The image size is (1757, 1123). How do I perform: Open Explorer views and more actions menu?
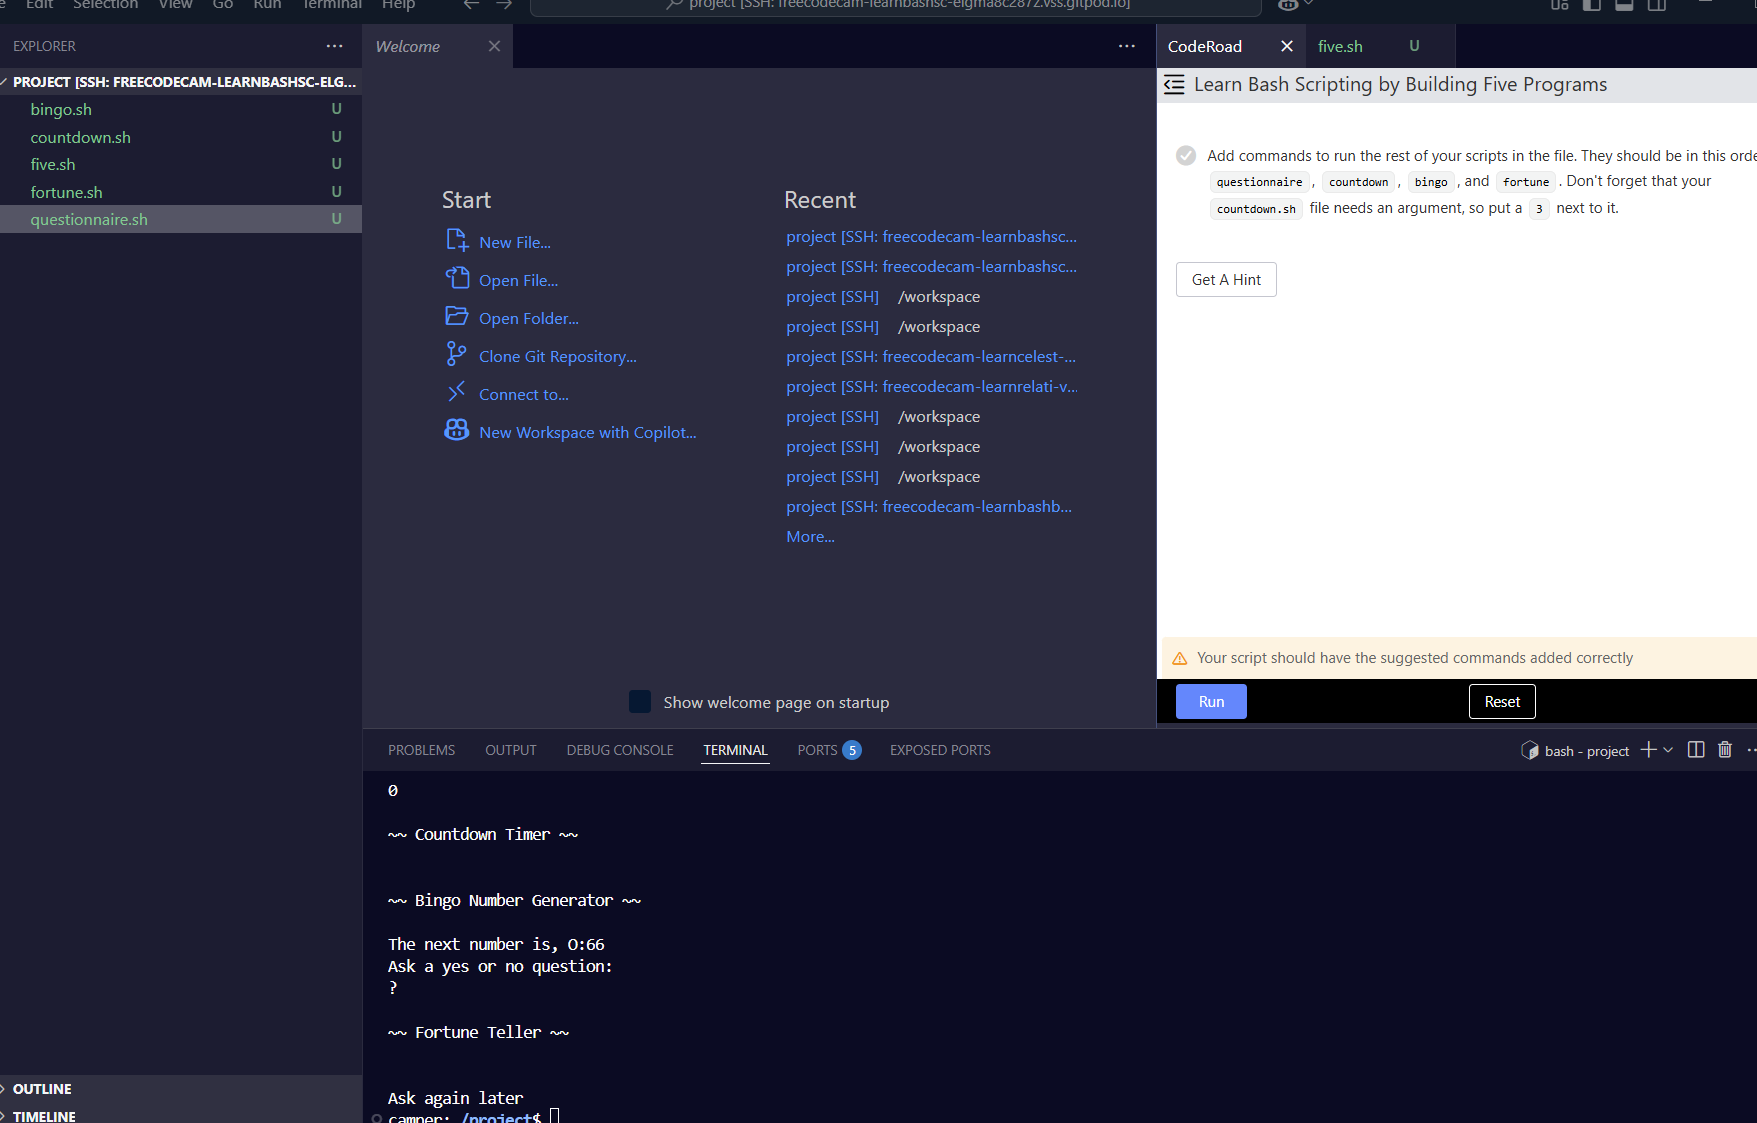click(x=334, y=46)
